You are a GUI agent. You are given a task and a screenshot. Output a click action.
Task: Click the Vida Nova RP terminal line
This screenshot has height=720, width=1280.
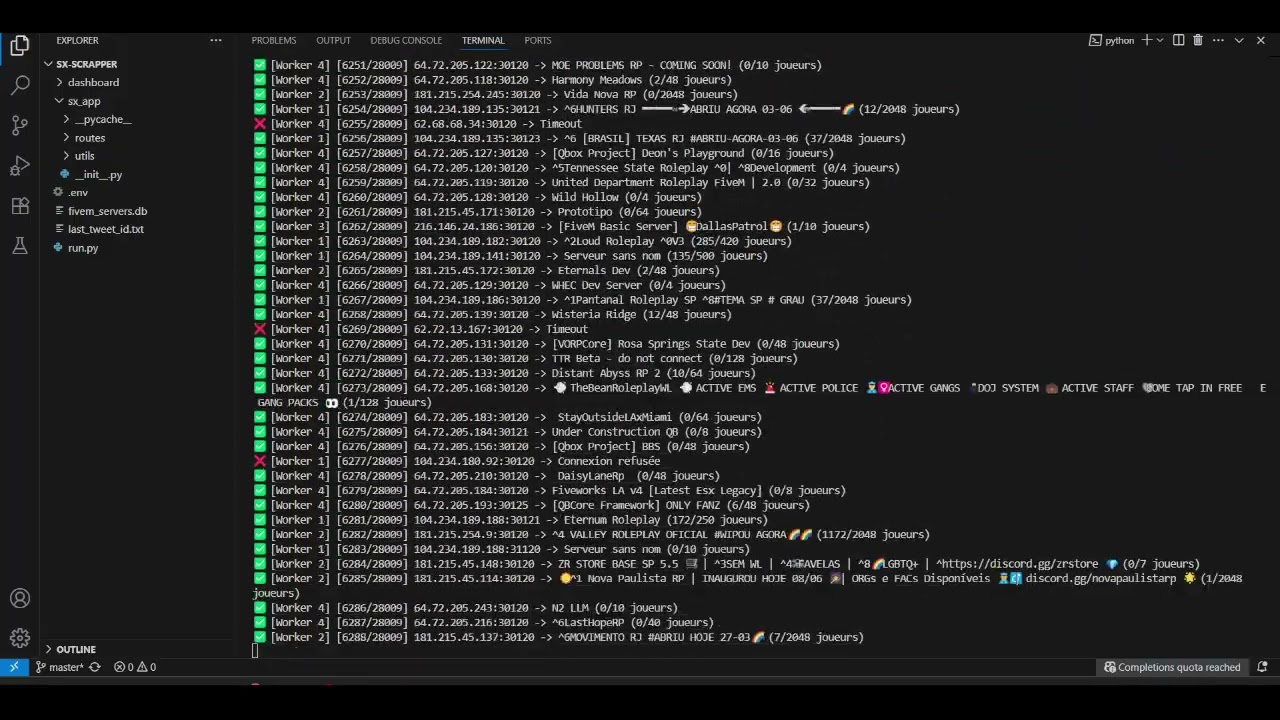click(496, 94)
